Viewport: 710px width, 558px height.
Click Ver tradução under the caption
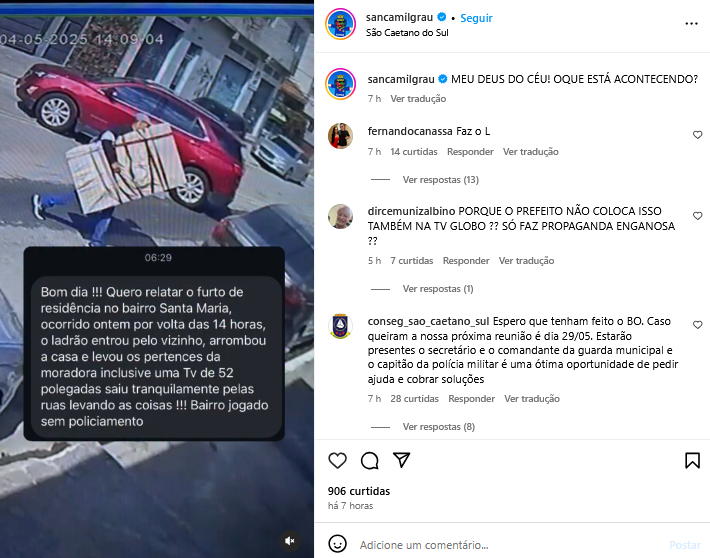(x=418, y=99)
